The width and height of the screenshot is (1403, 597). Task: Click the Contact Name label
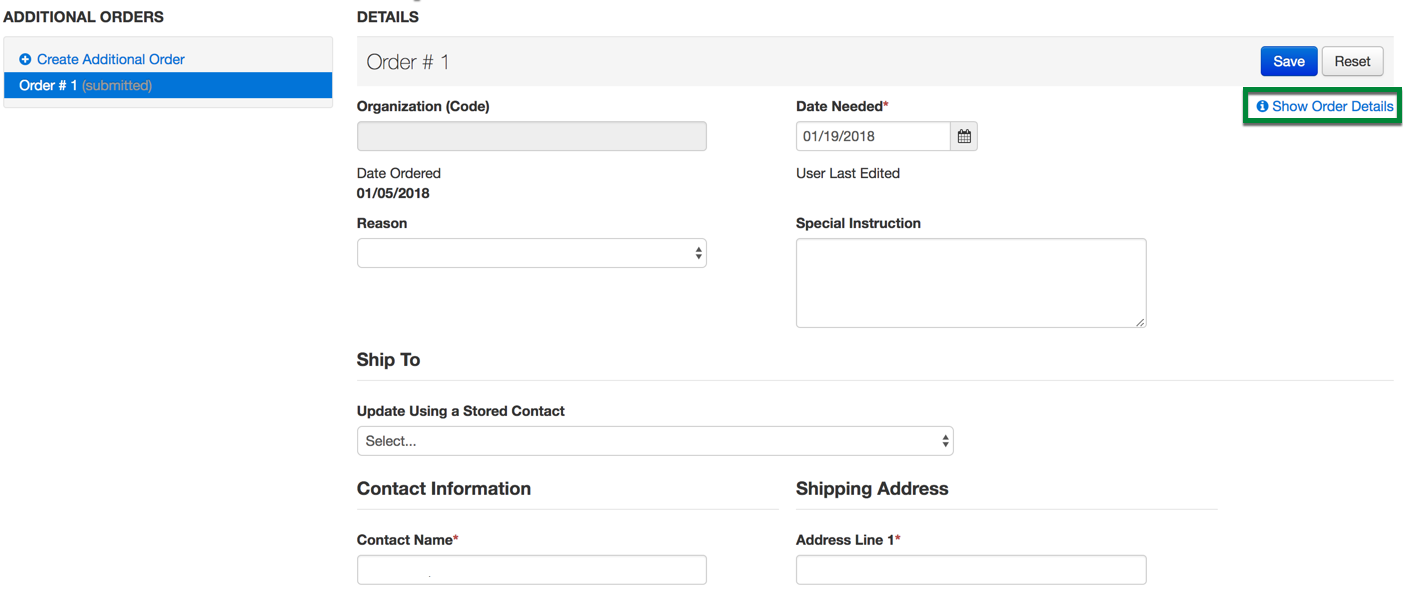coord(404,540)
